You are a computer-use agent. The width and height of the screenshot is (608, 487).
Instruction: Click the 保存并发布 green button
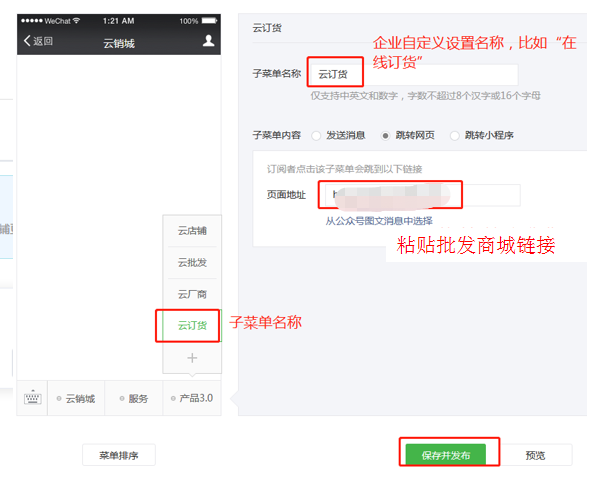tap(446, 455)
